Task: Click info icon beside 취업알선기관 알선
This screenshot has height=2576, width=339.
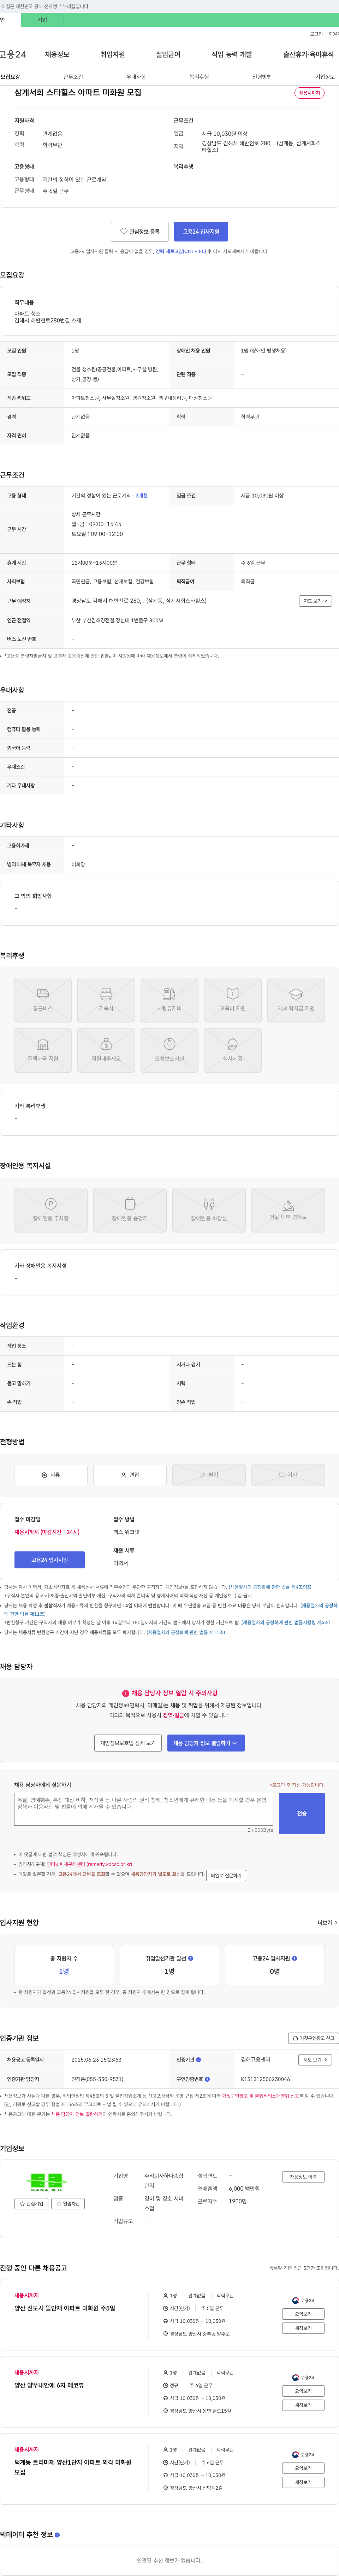Action: [191, 1958]
